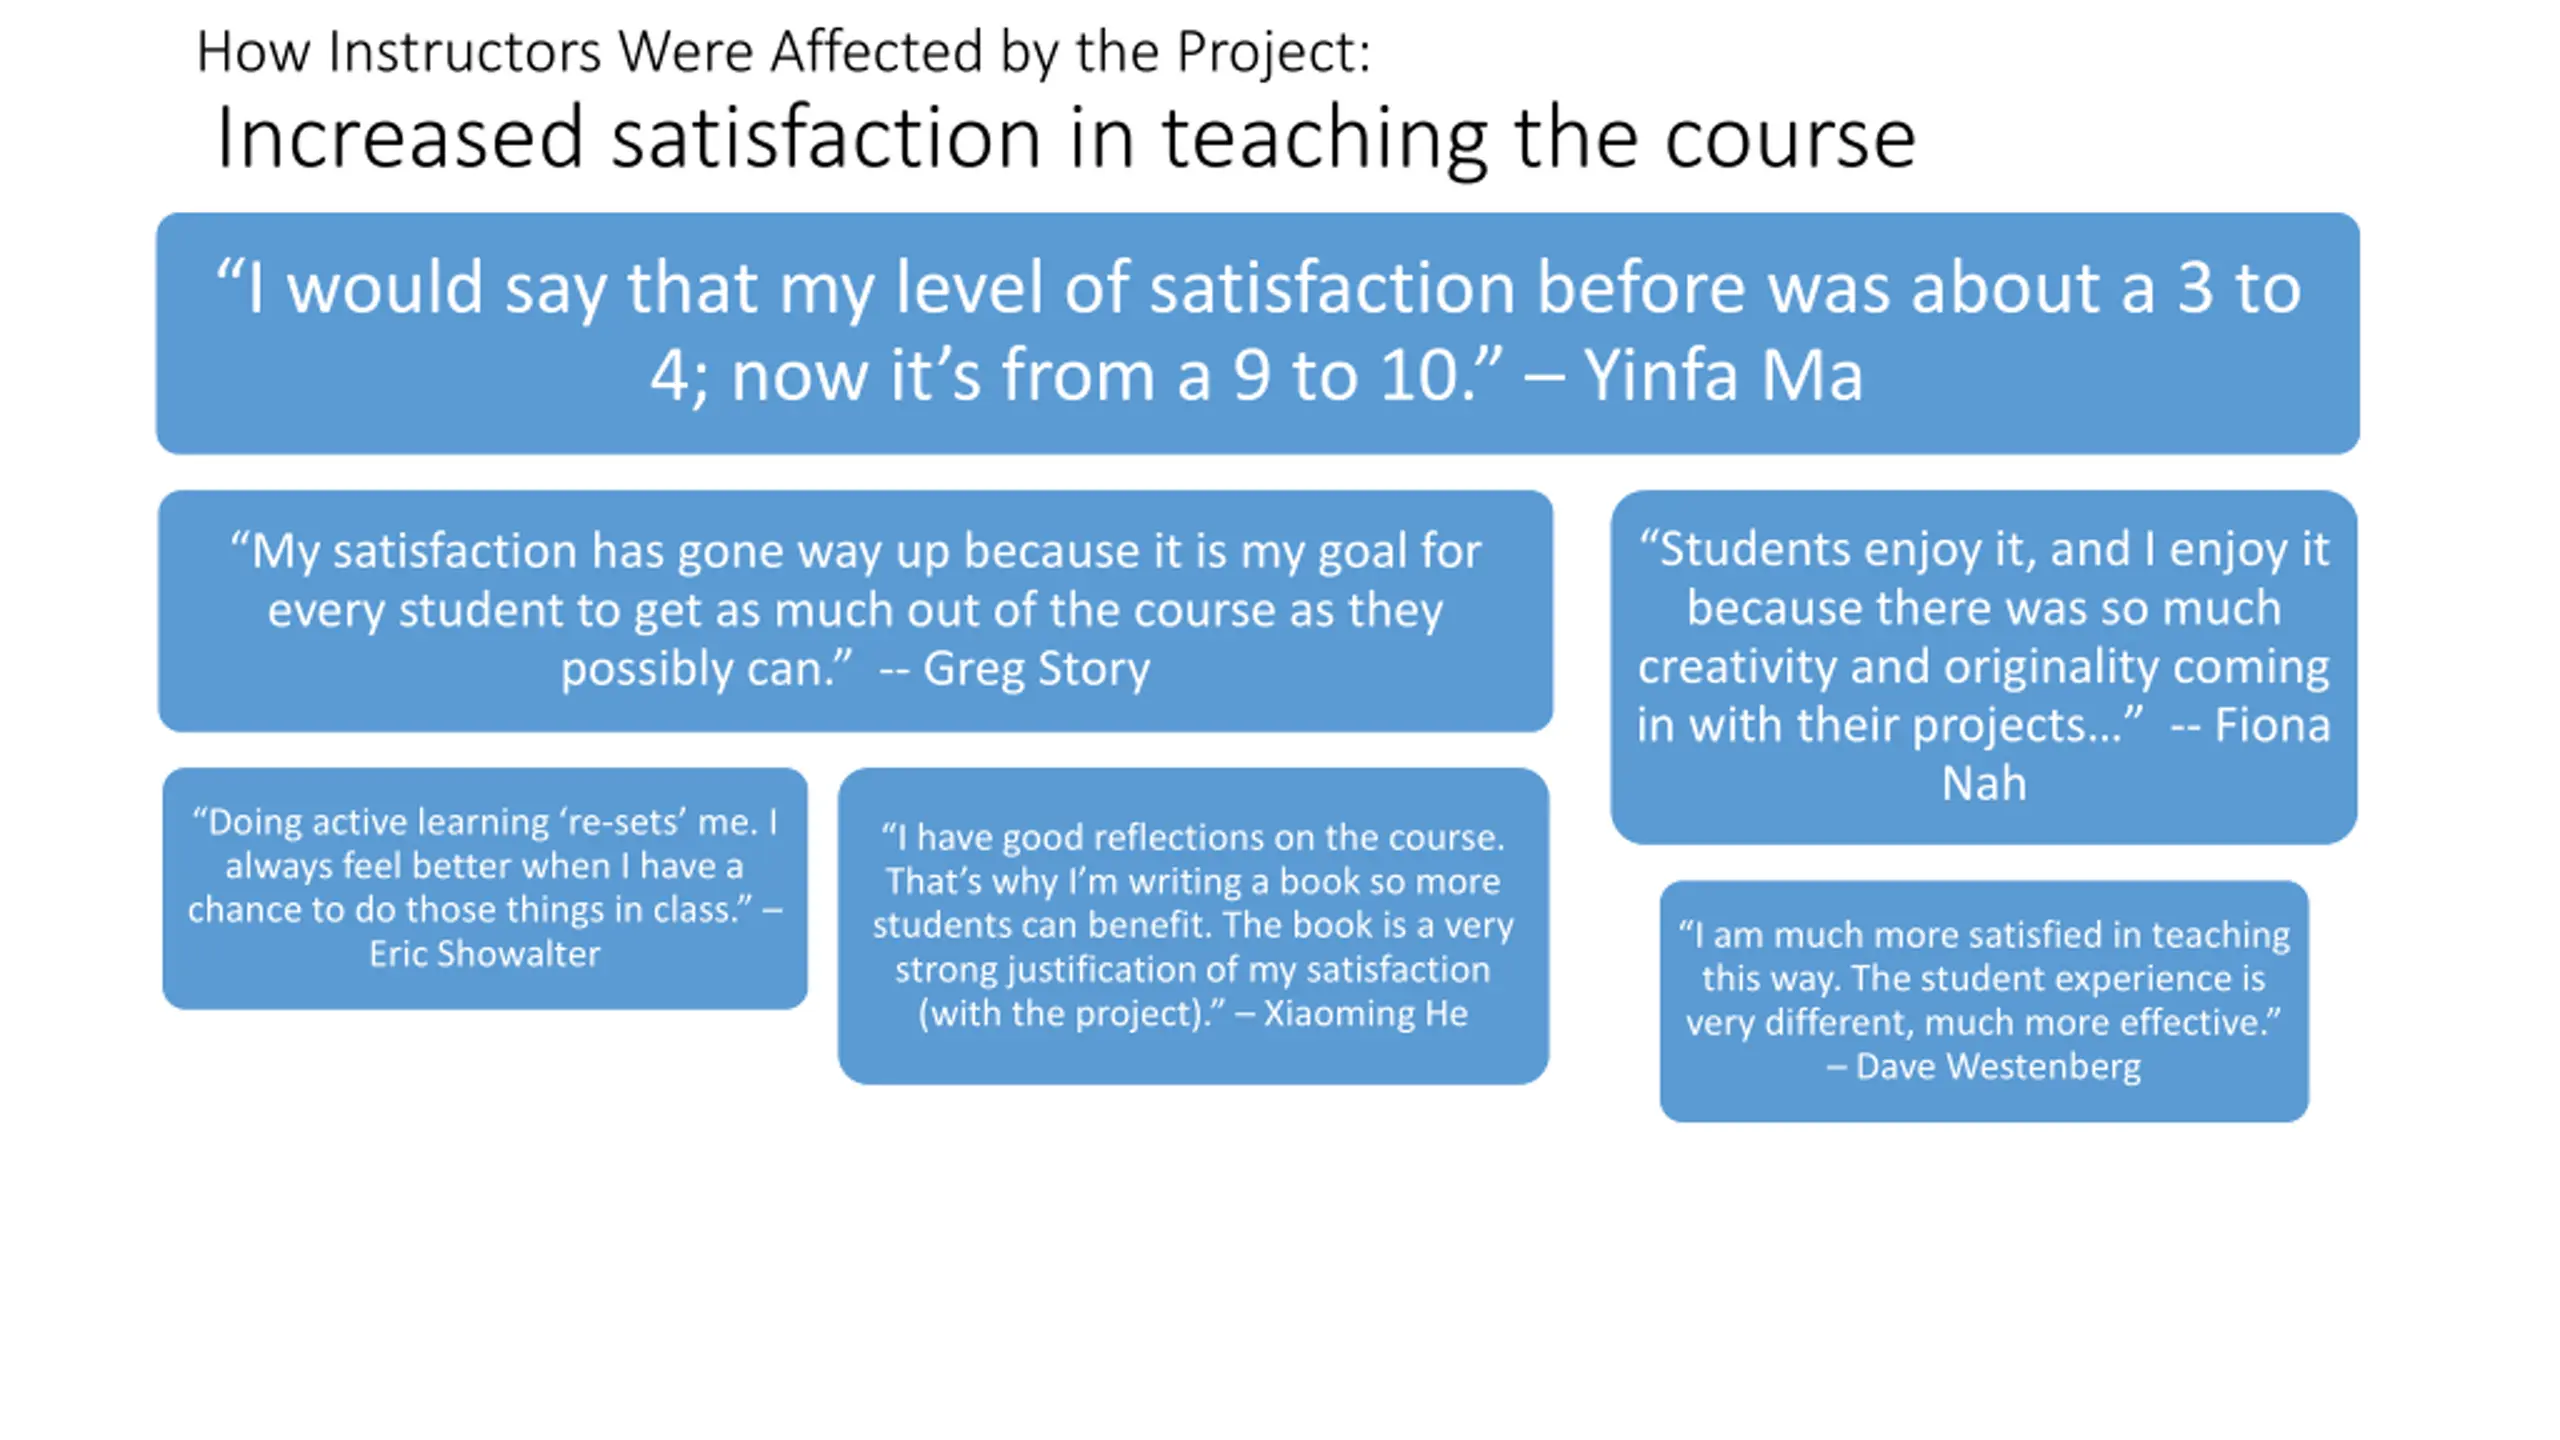2560x1440 pixels.
Task: Select the quote box starting 'I am much more satisfied'
Action: click(1984, 1001)
